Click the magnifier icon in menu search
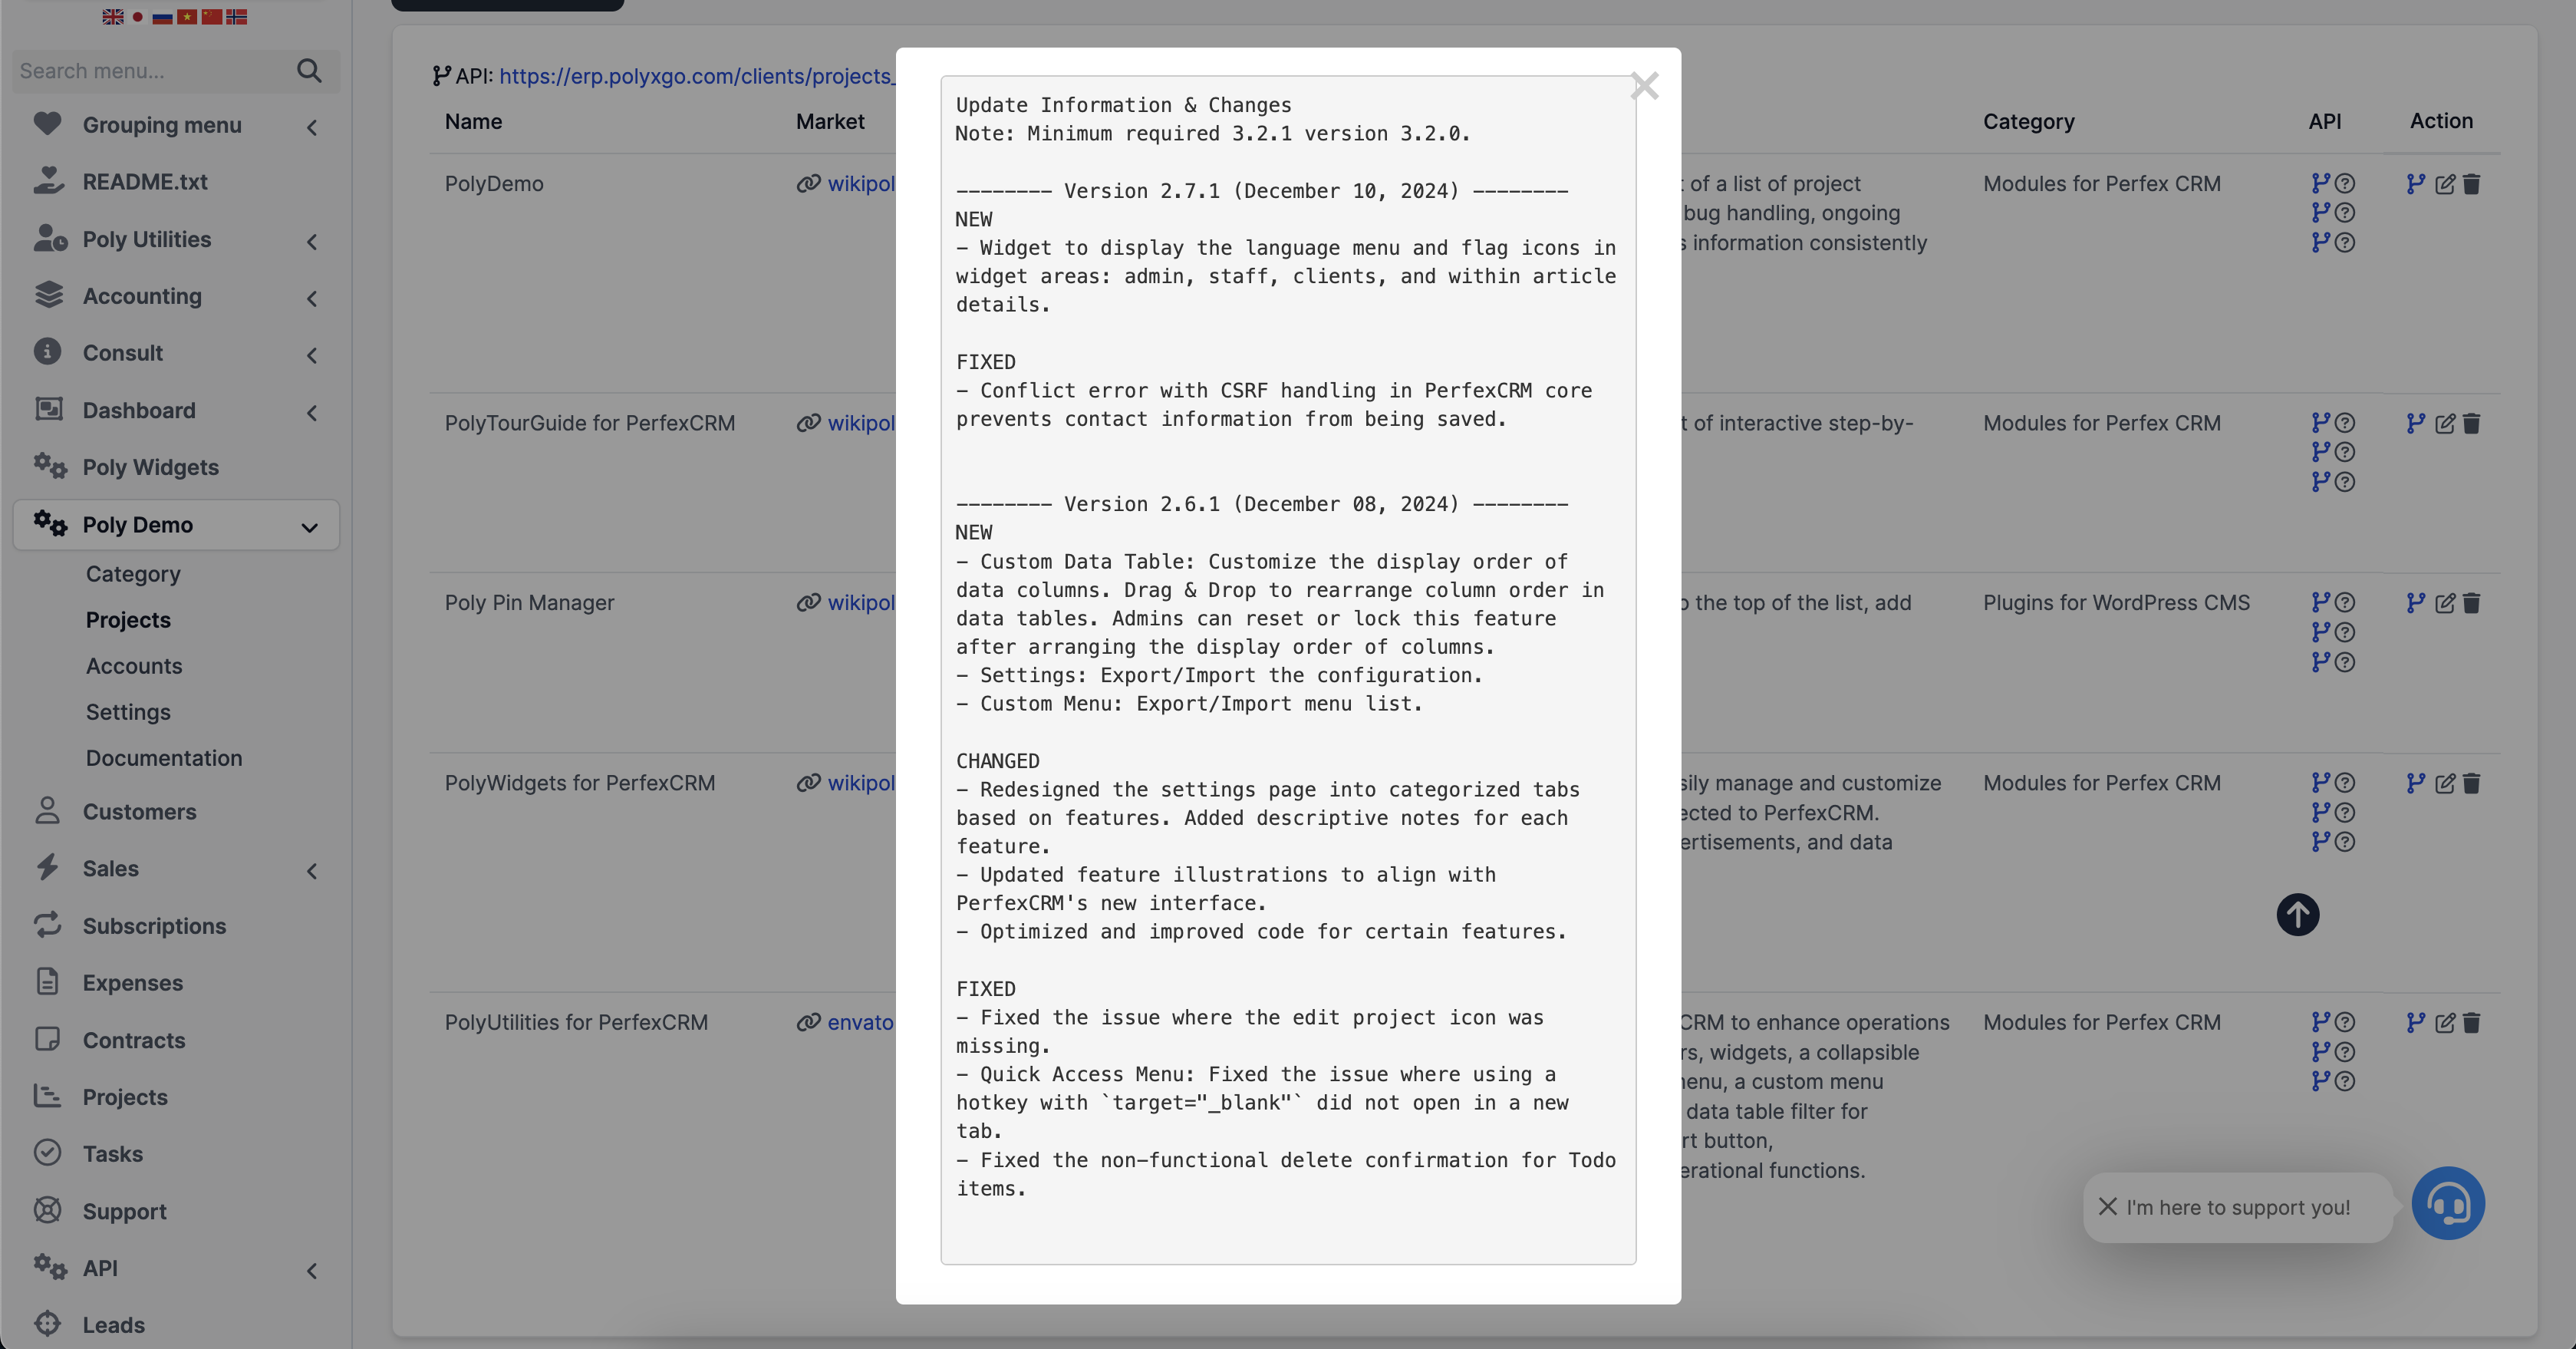 click(x=309, y=71)
